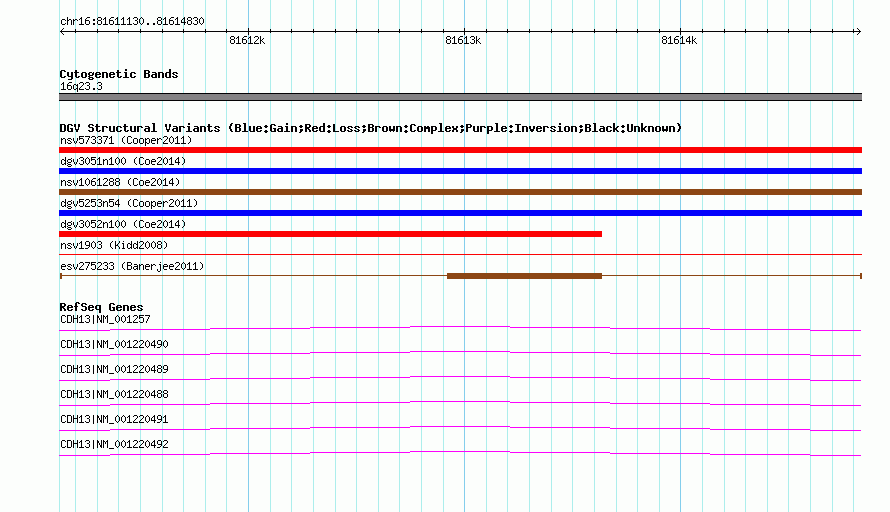Open variant label dgv3051n100 (Coe2014)
890x512 pixels.
[x=123, y=161]
